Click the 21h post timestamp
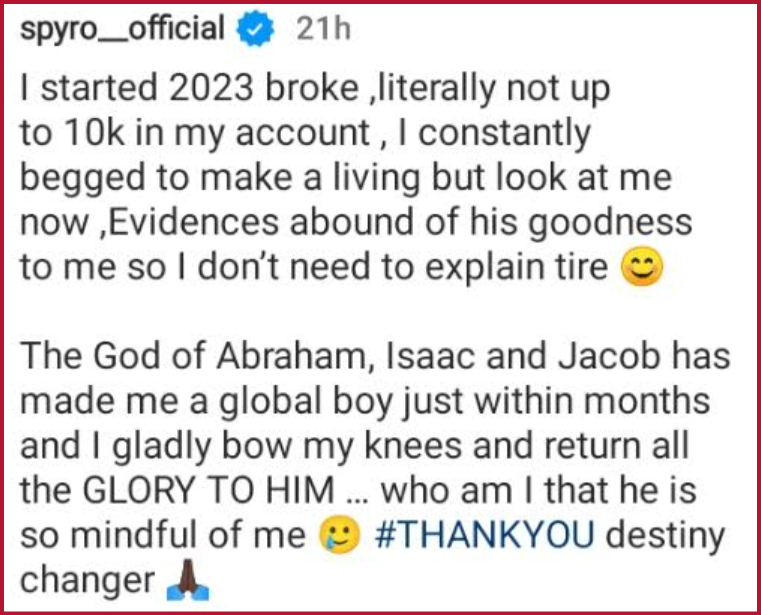The height and width of the screenshot is (615, 761). tap(323, 28)
